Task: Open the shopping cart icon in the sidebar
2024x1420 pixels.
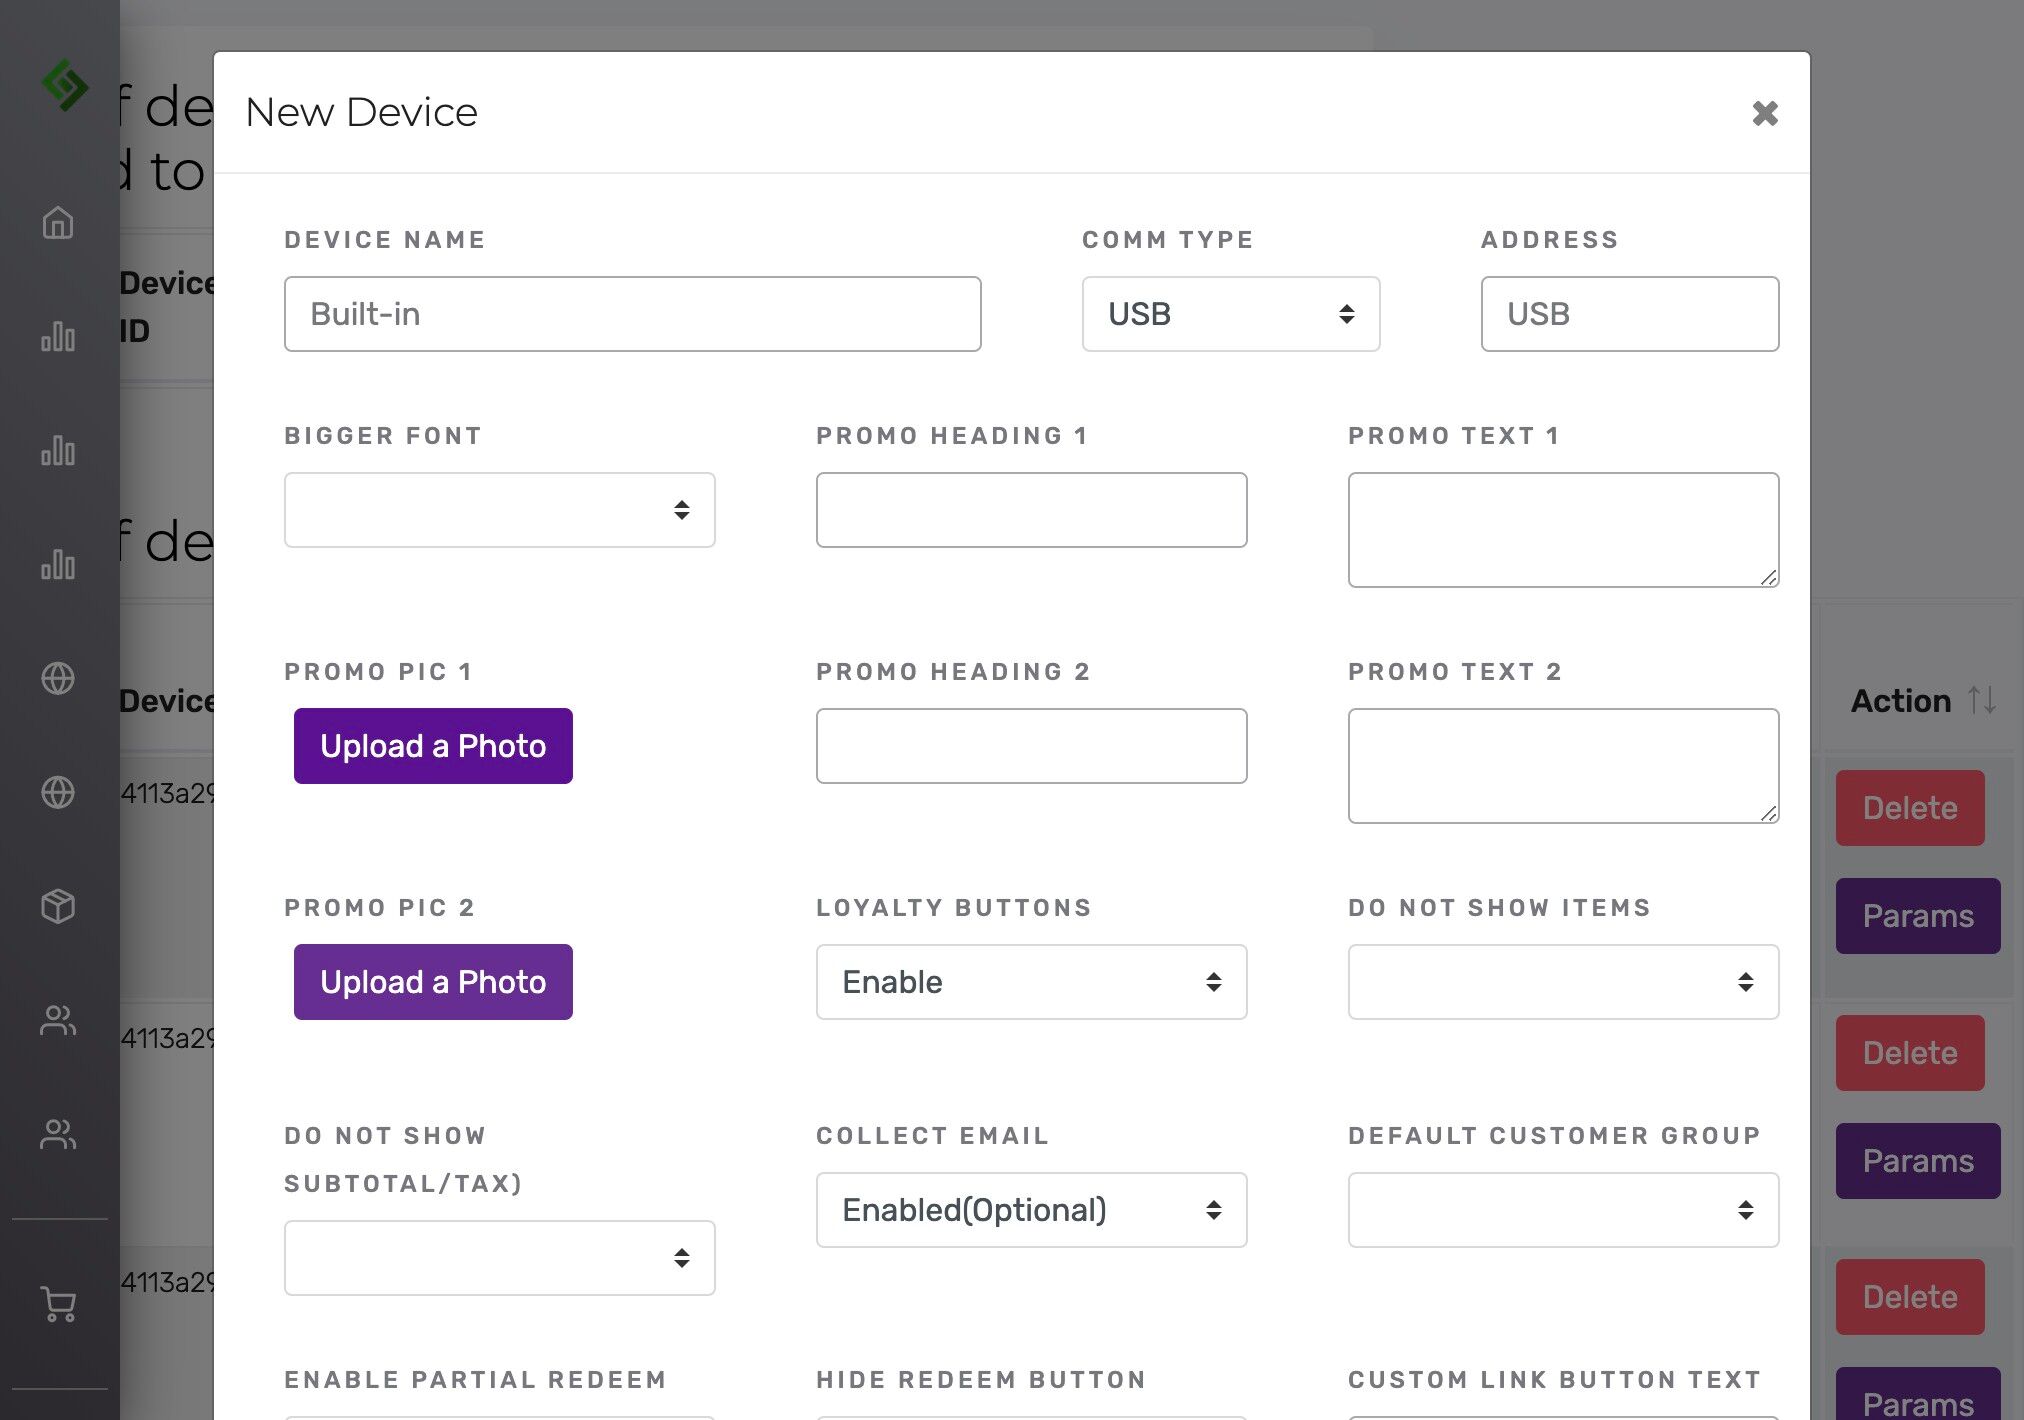Action: click(58, 1304)
